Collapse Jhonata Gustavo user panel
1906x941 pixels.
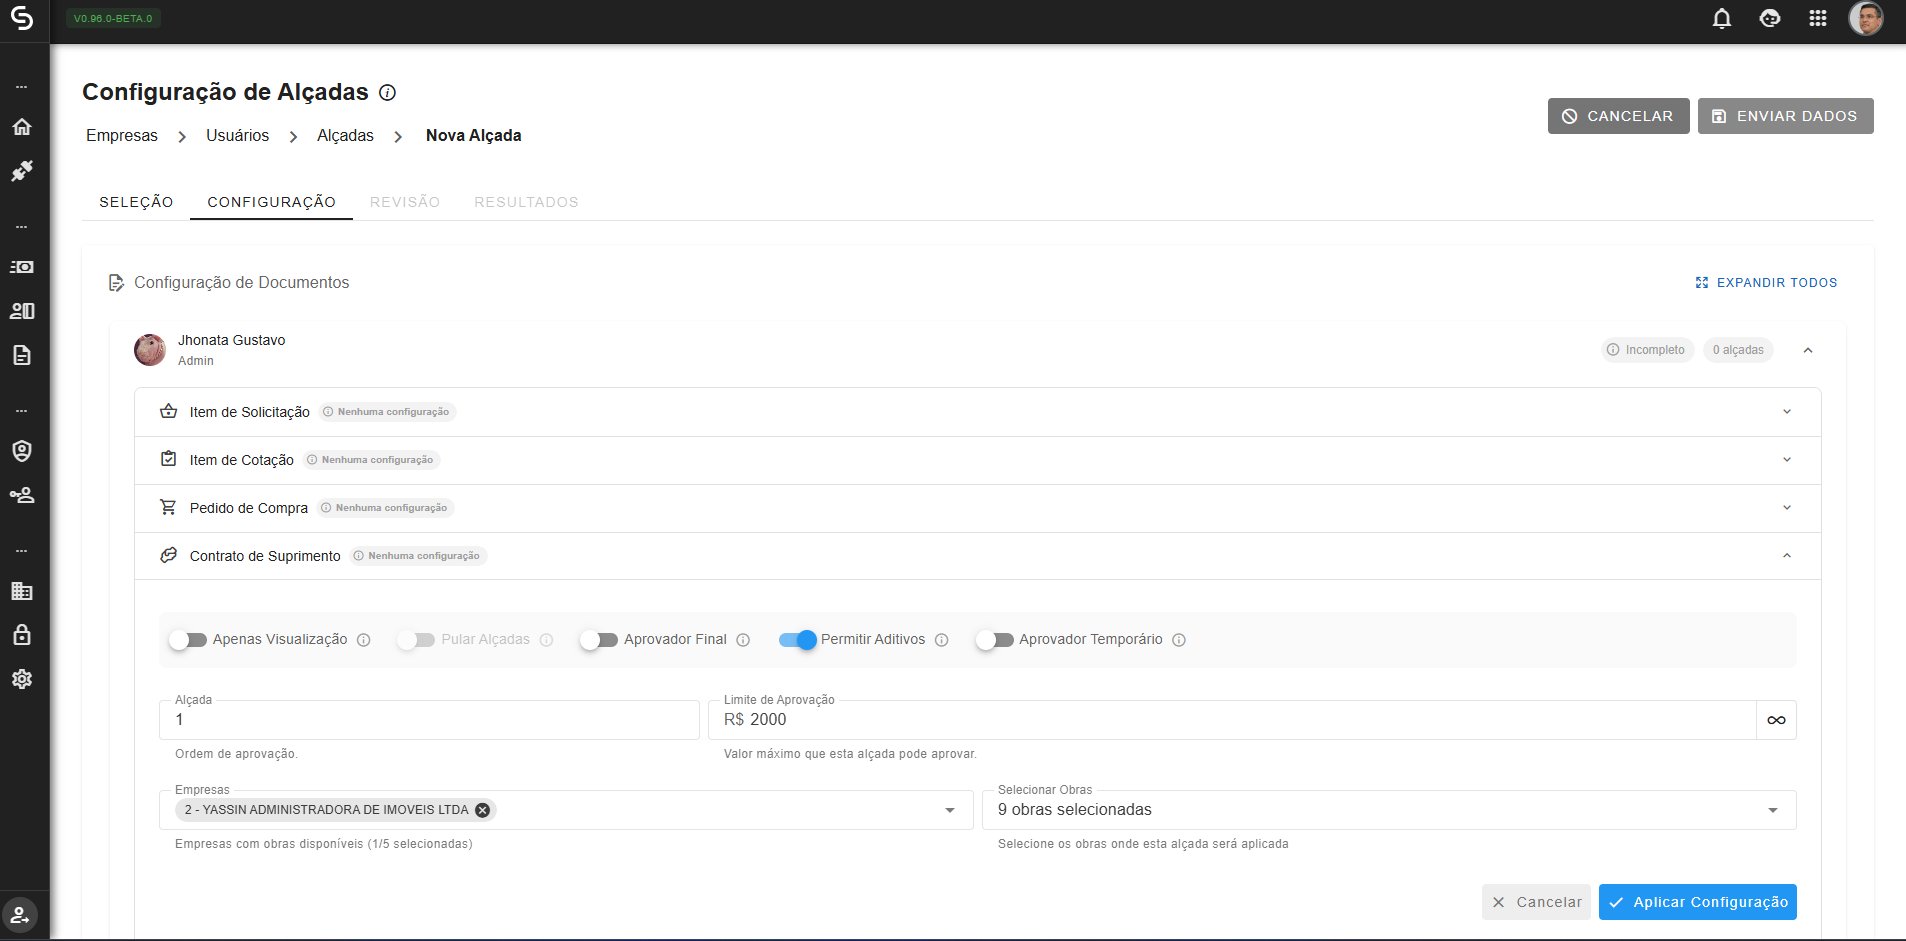[1807, 350]
